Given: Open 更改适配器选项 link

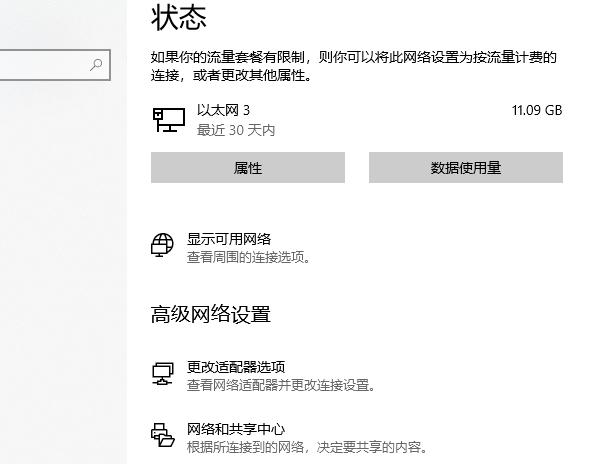Looking at the screenshot, I should (236, 367).
